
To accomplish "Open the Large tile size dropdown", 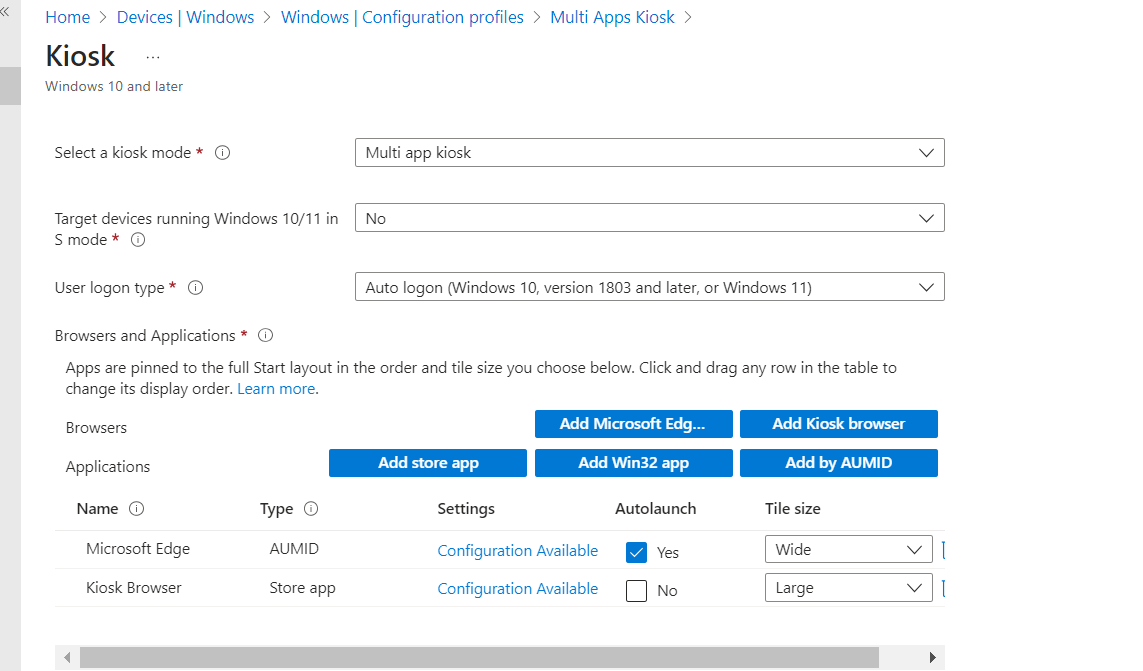I will (849, 588).
